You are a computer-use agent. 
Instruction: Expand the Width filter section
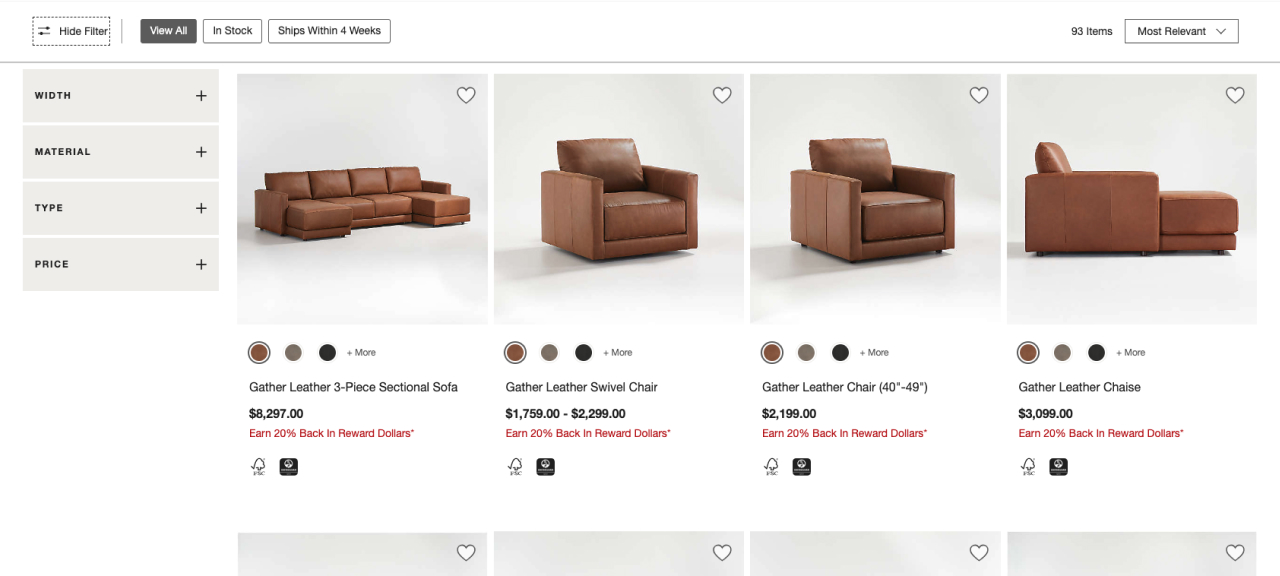click(x=120, y=96)
